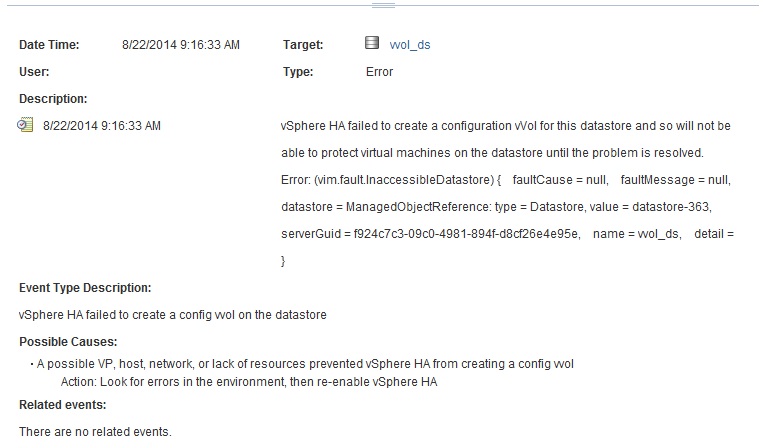Open the wol_ds target link
763x448 pixels.
410,45
